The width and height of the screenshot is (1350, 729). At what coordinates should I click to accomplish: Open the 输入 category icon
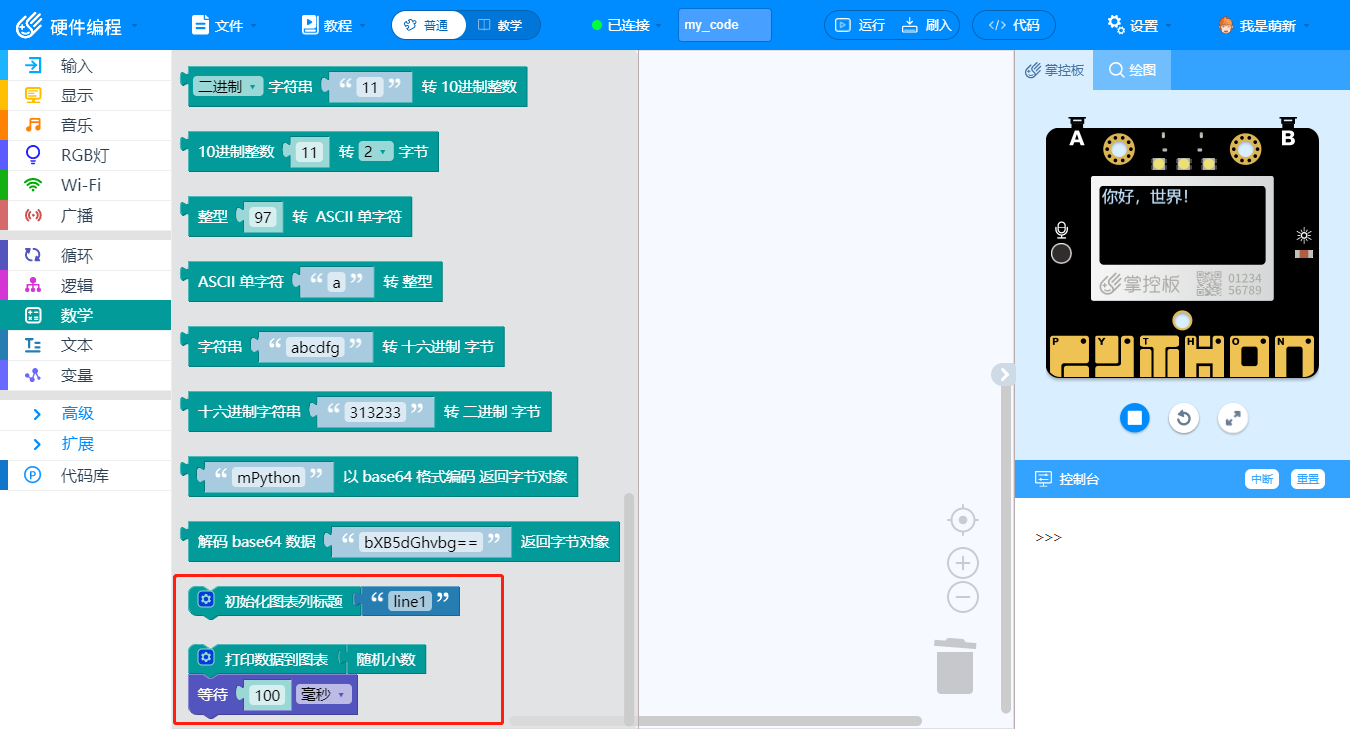click(34, 66)
